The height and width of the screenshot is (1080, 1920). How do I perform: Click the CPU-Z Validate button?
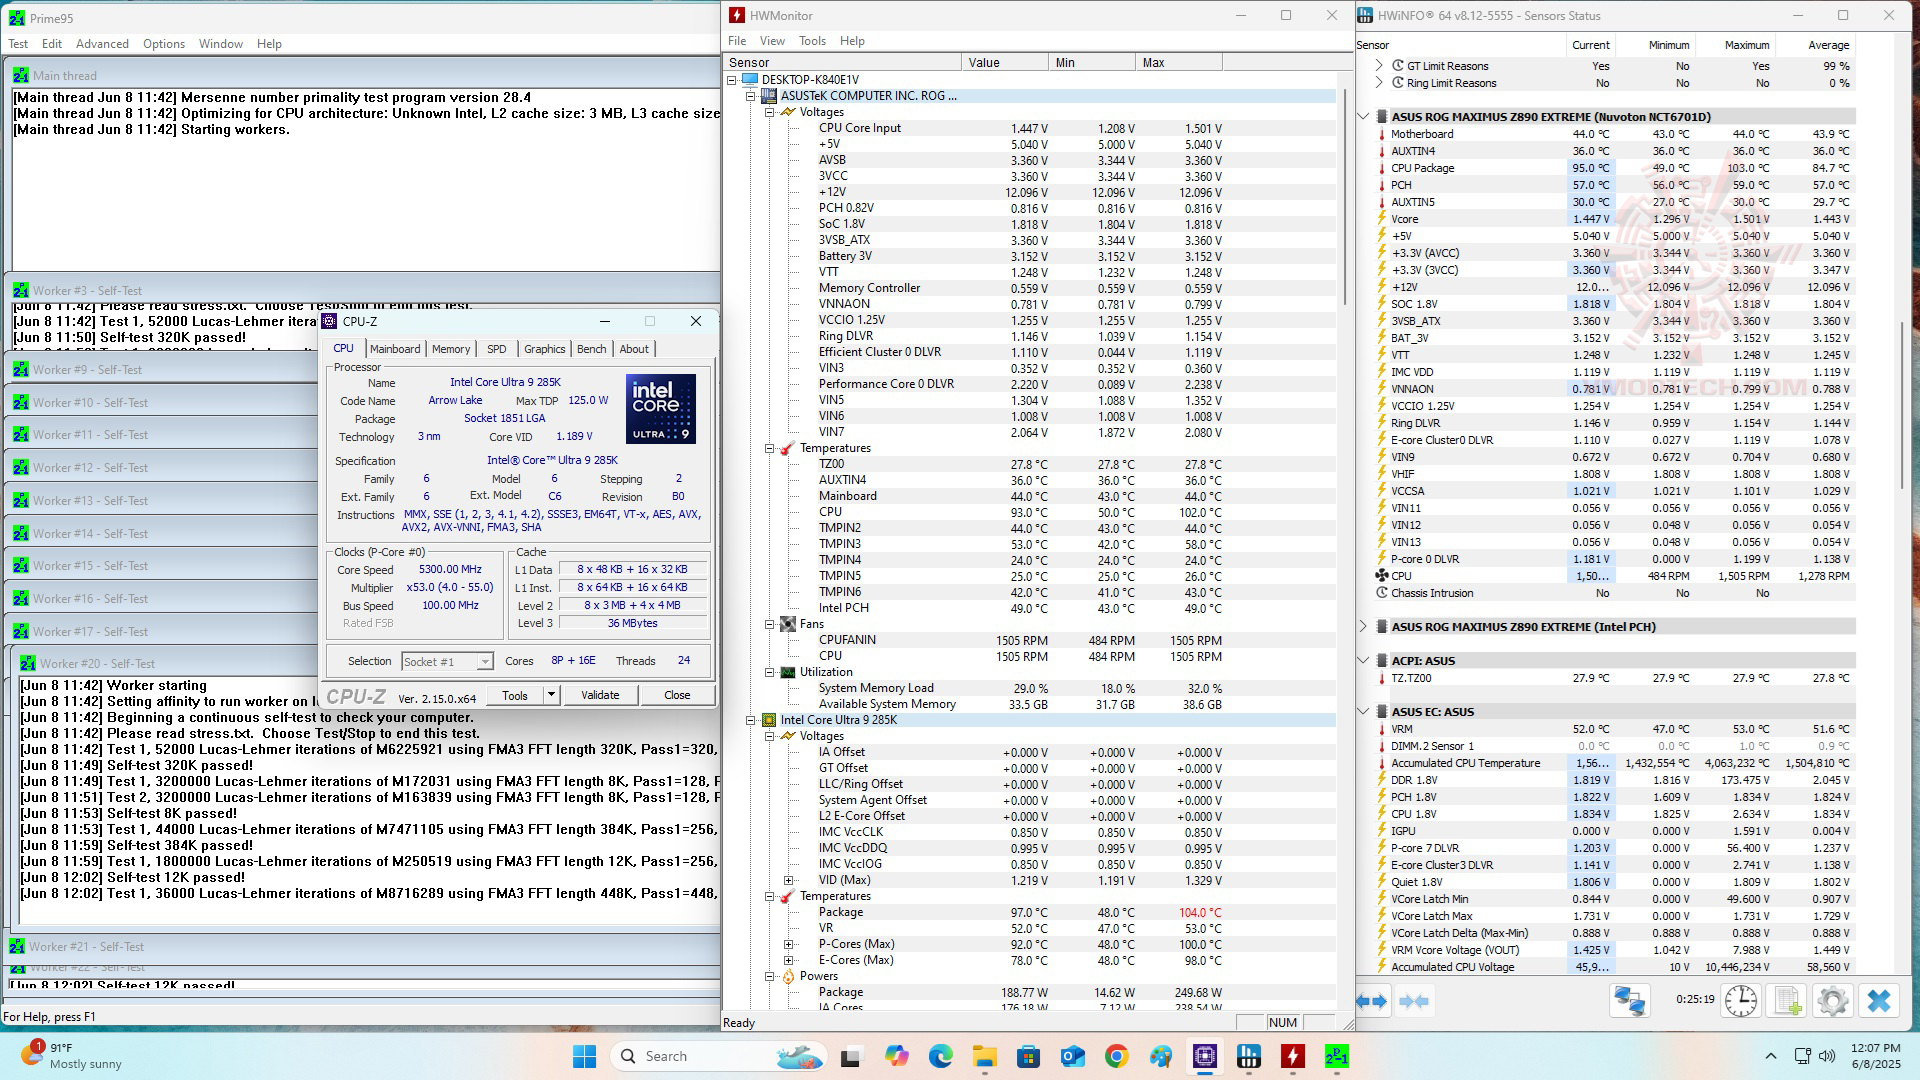pyautogui.click(x=600, y=695)
